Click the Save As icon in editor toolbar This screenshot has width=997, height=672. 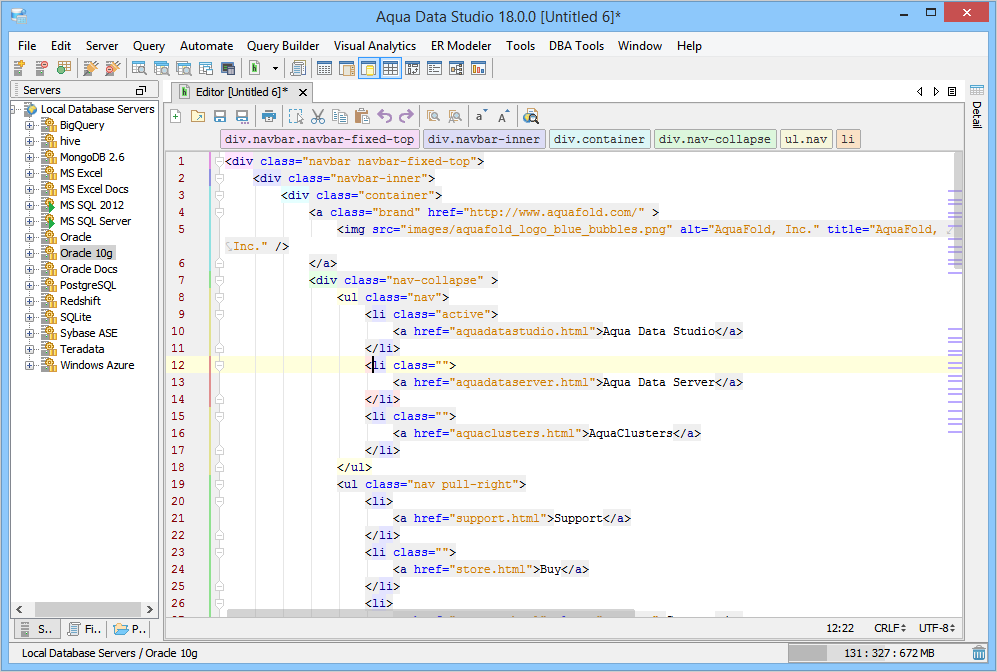click(242, 116)
